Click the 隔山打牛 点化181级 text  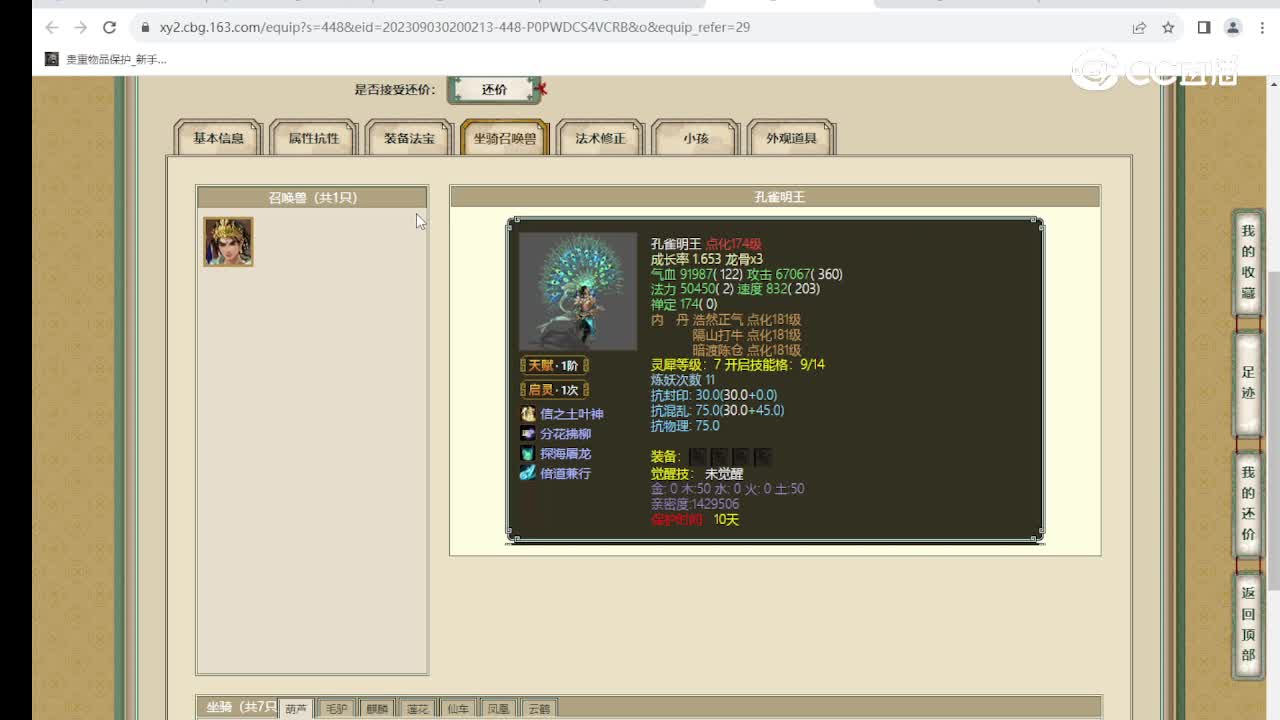747,335
